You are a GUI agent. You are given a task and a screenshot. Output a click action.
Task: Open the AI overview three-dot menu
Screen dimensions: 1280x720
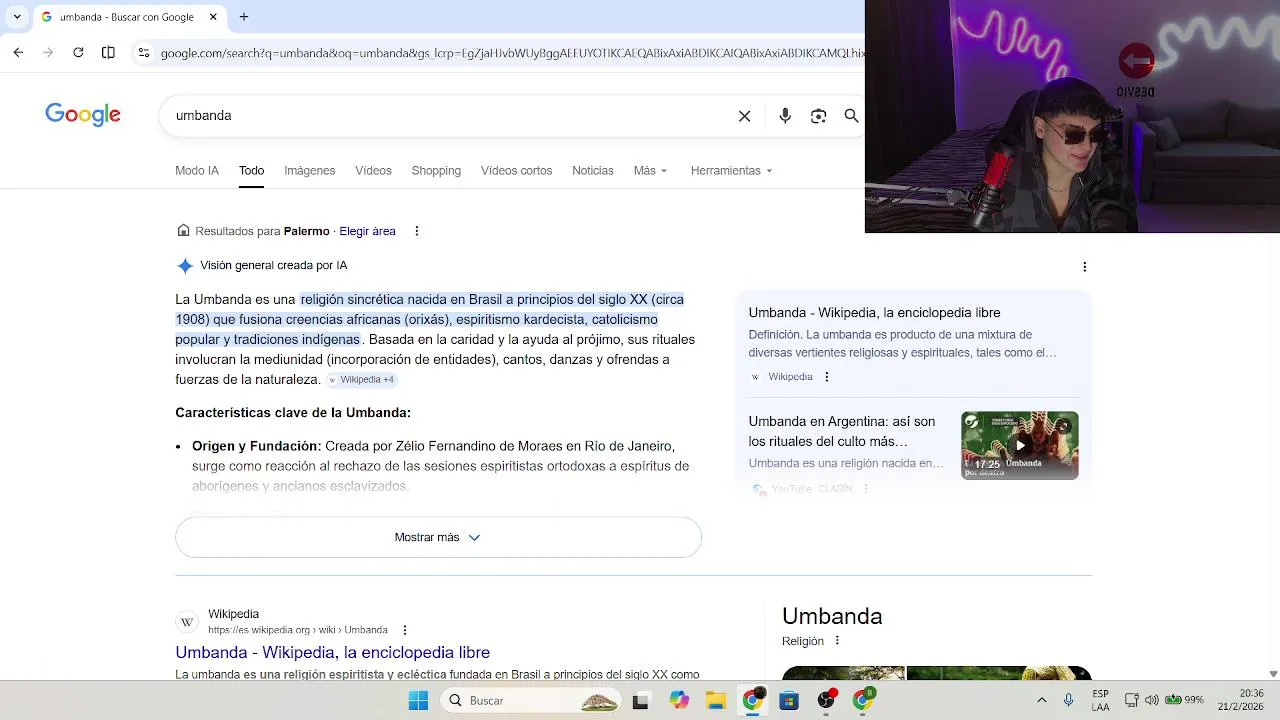1085,267
